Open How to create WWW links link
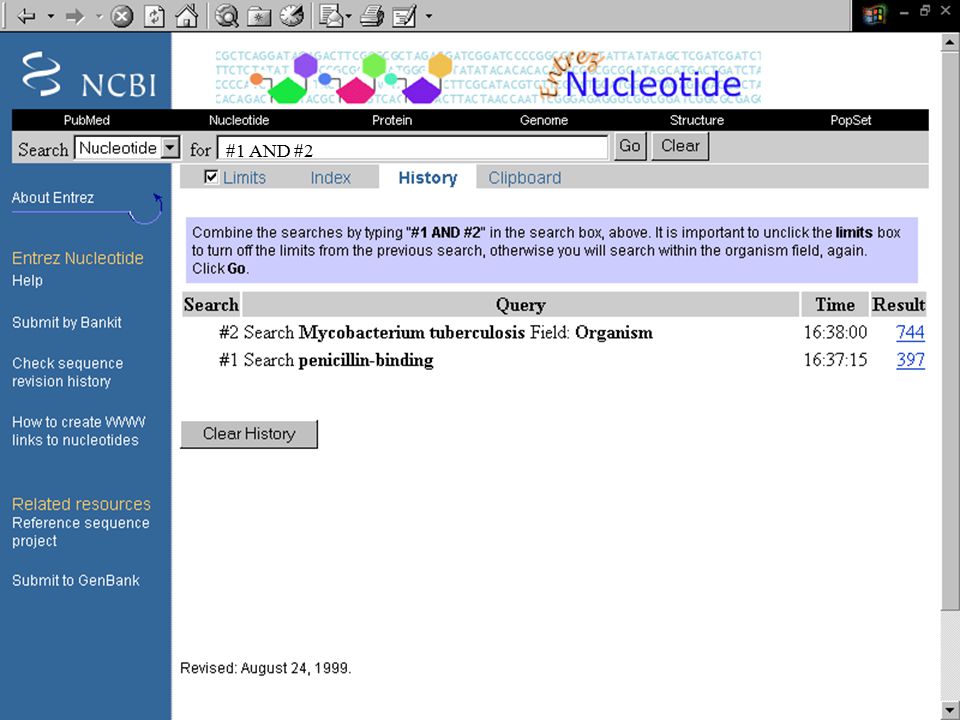Image resolution: width=960 pixels, height=720 pixels. 78,431
